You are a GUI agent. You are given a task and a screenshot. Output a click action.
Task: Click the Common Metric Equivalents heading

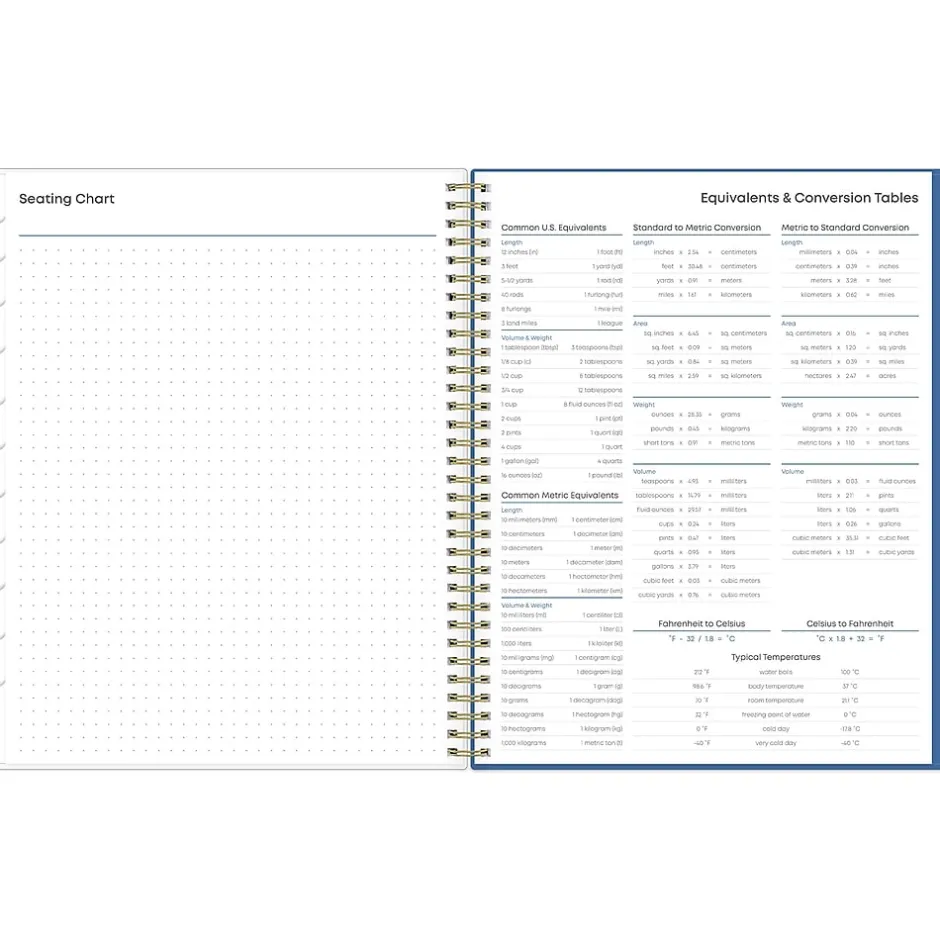click(559, 496)
